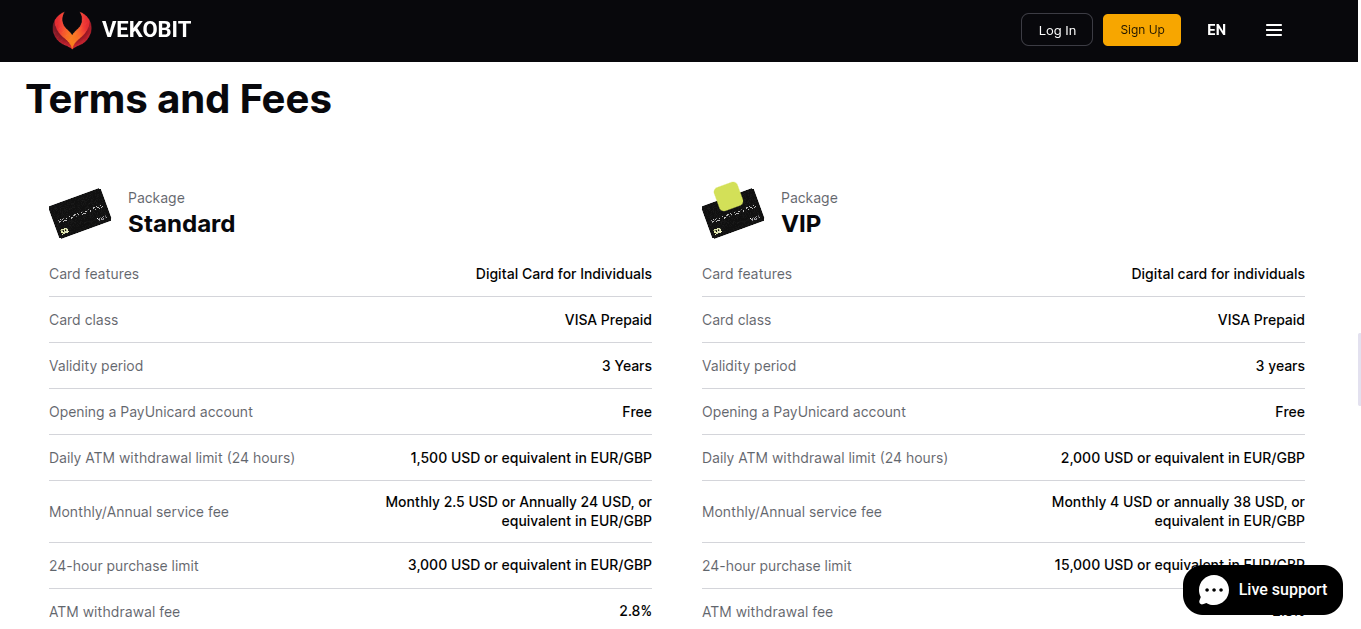Screen dimensions: 1361x629
Task: Open the EN language selector
Action: [x=1216, y=30]
